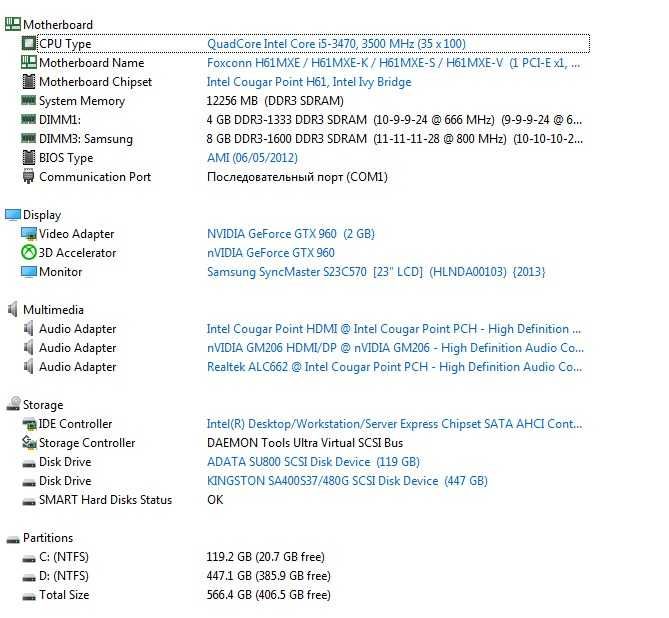The image size is (669, 618).
Task: Click speaker icon of nVIDIA GM206 audio adapter
Action: [x=29, y=347]
